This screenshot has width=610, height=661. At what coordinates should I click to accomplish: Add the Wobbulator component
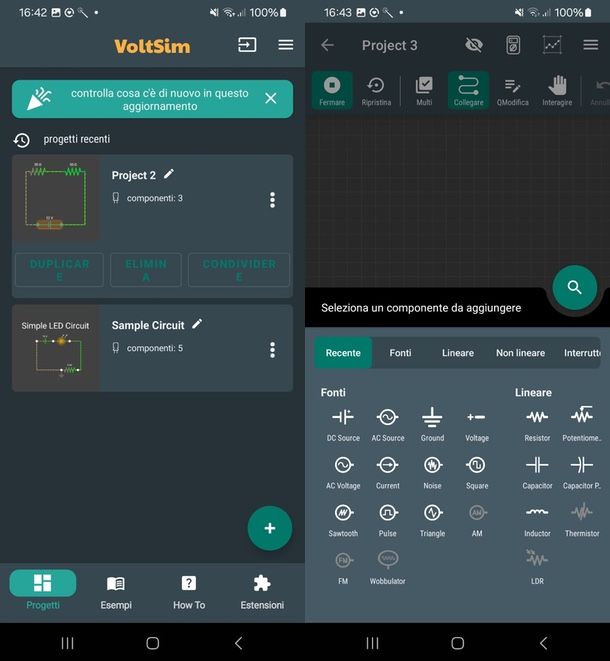(387, 567)
